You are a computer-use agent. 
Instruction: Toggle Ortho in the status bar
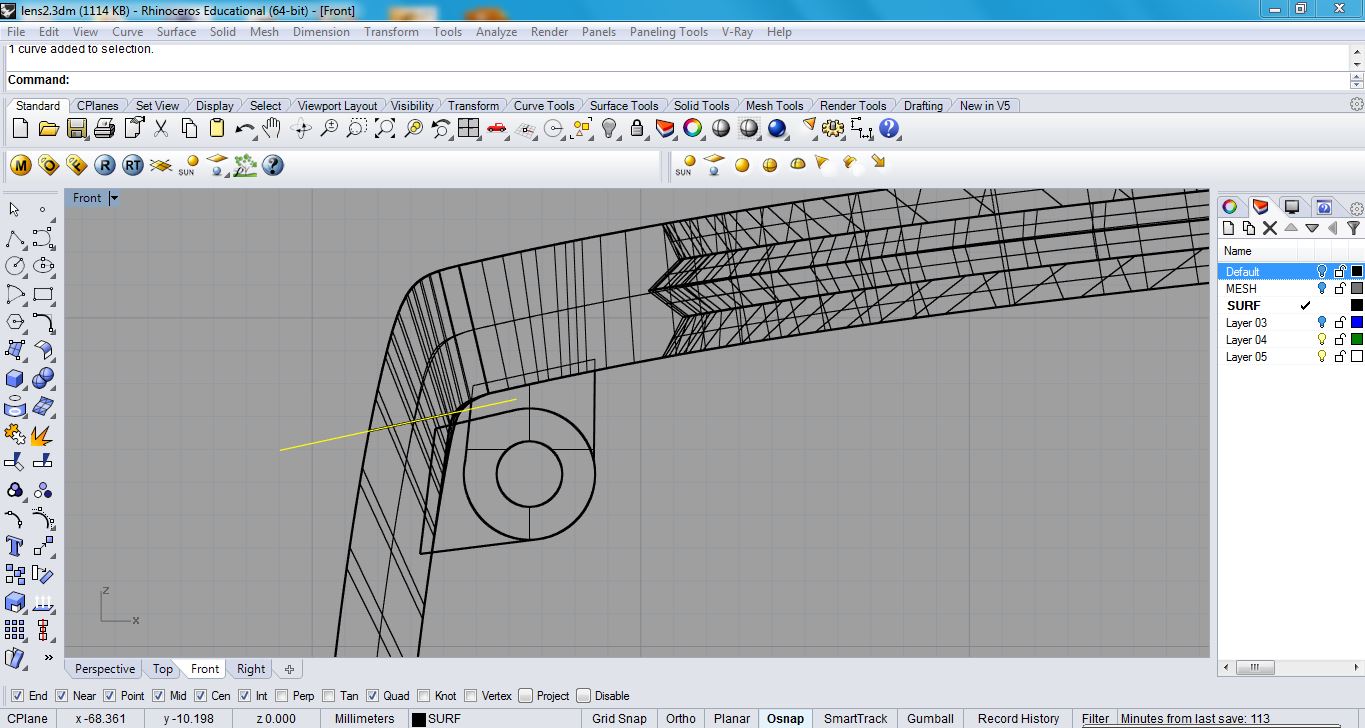pos(680,718)
